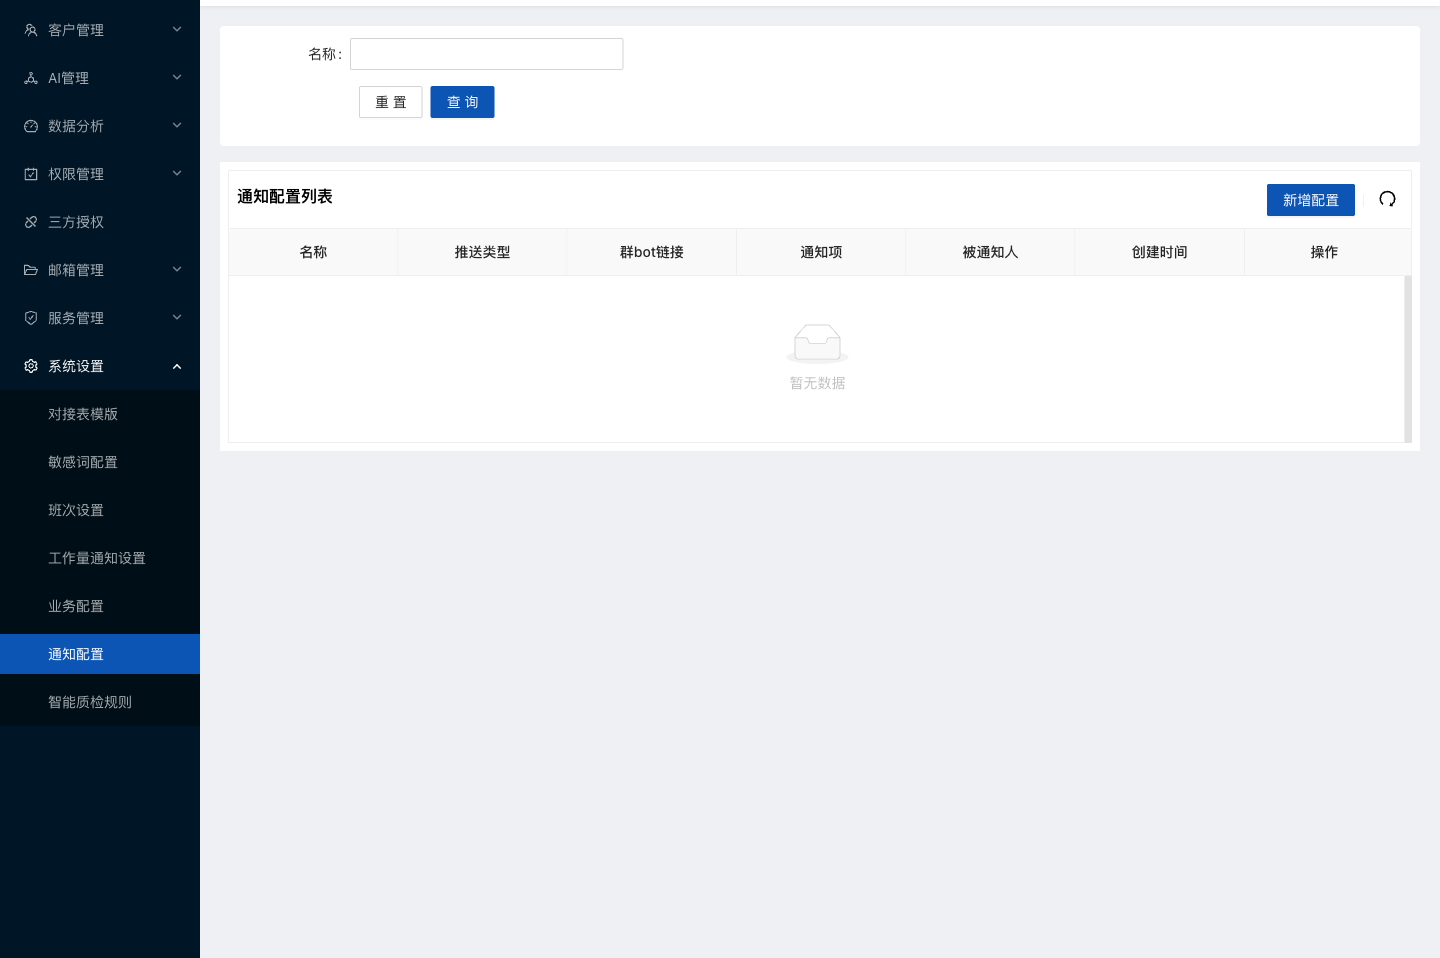Image resolution: width=1440 pixels, height=958 pixels.
Task: Open the 三方授权 menu label
Action: pos(76,222)
